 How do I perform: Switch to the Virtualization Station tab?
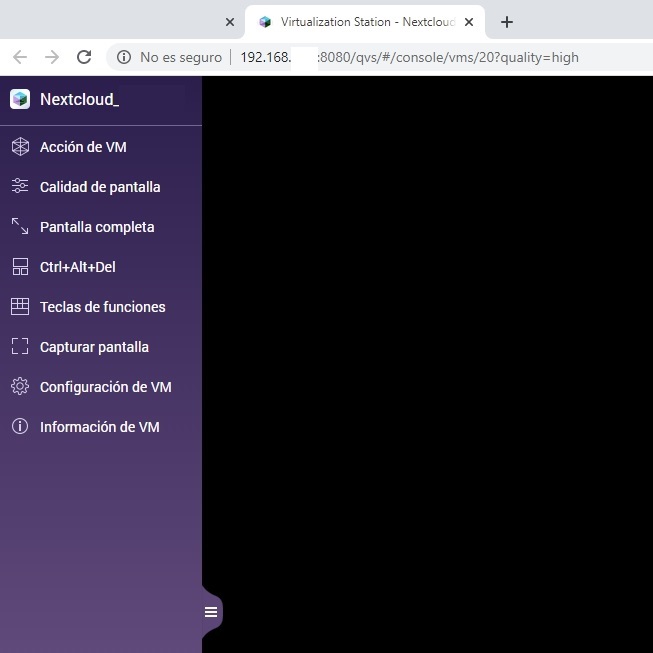360,22
